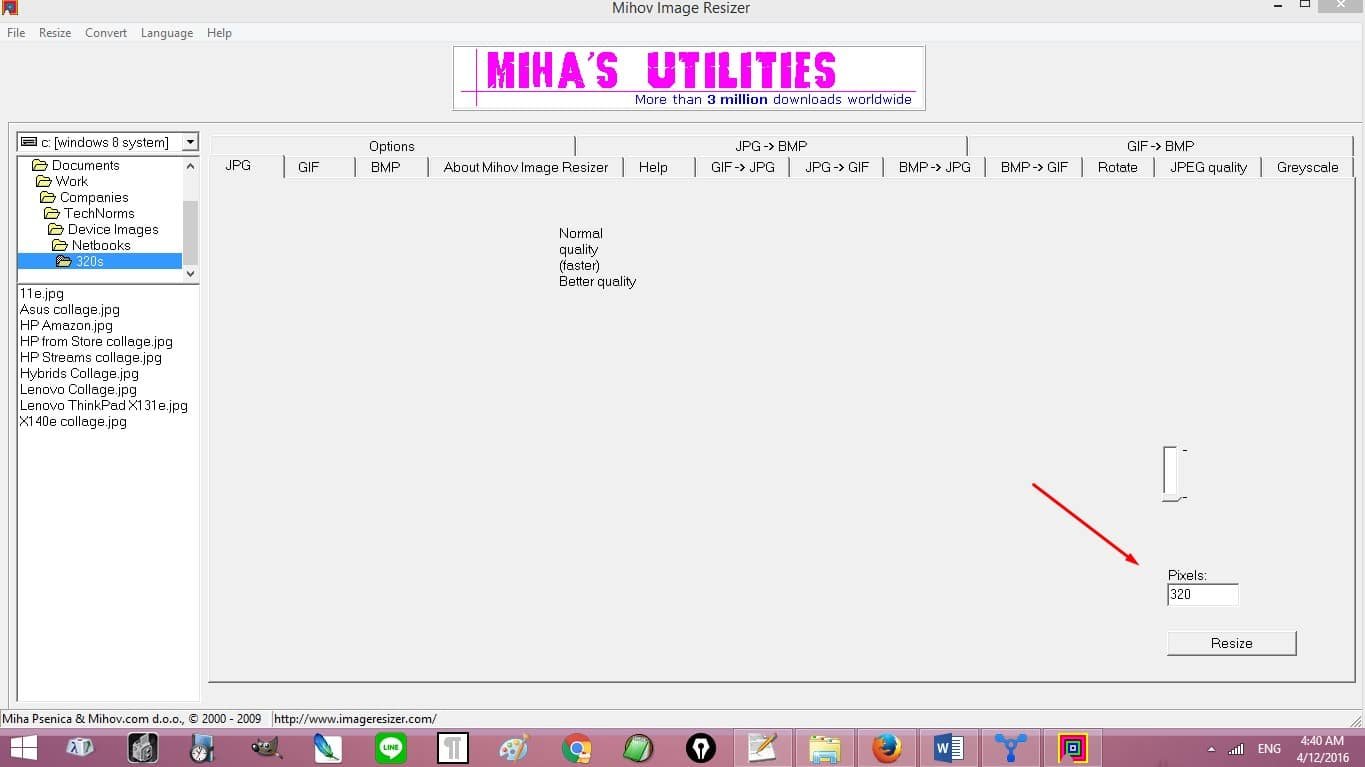Viewport: 1365px width, 767px height.
Task: Click the Device Images folder icon
Action: pyautogui.click(x=56, y=229)
